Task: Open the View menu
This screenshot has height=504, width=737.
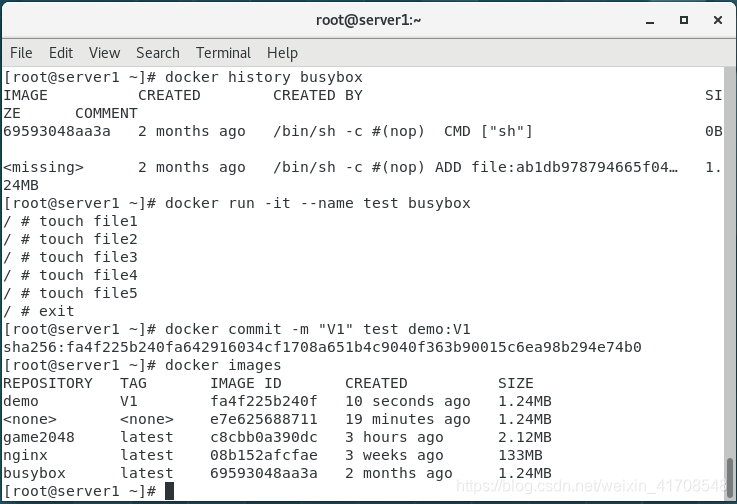Action: pos(104,53)
